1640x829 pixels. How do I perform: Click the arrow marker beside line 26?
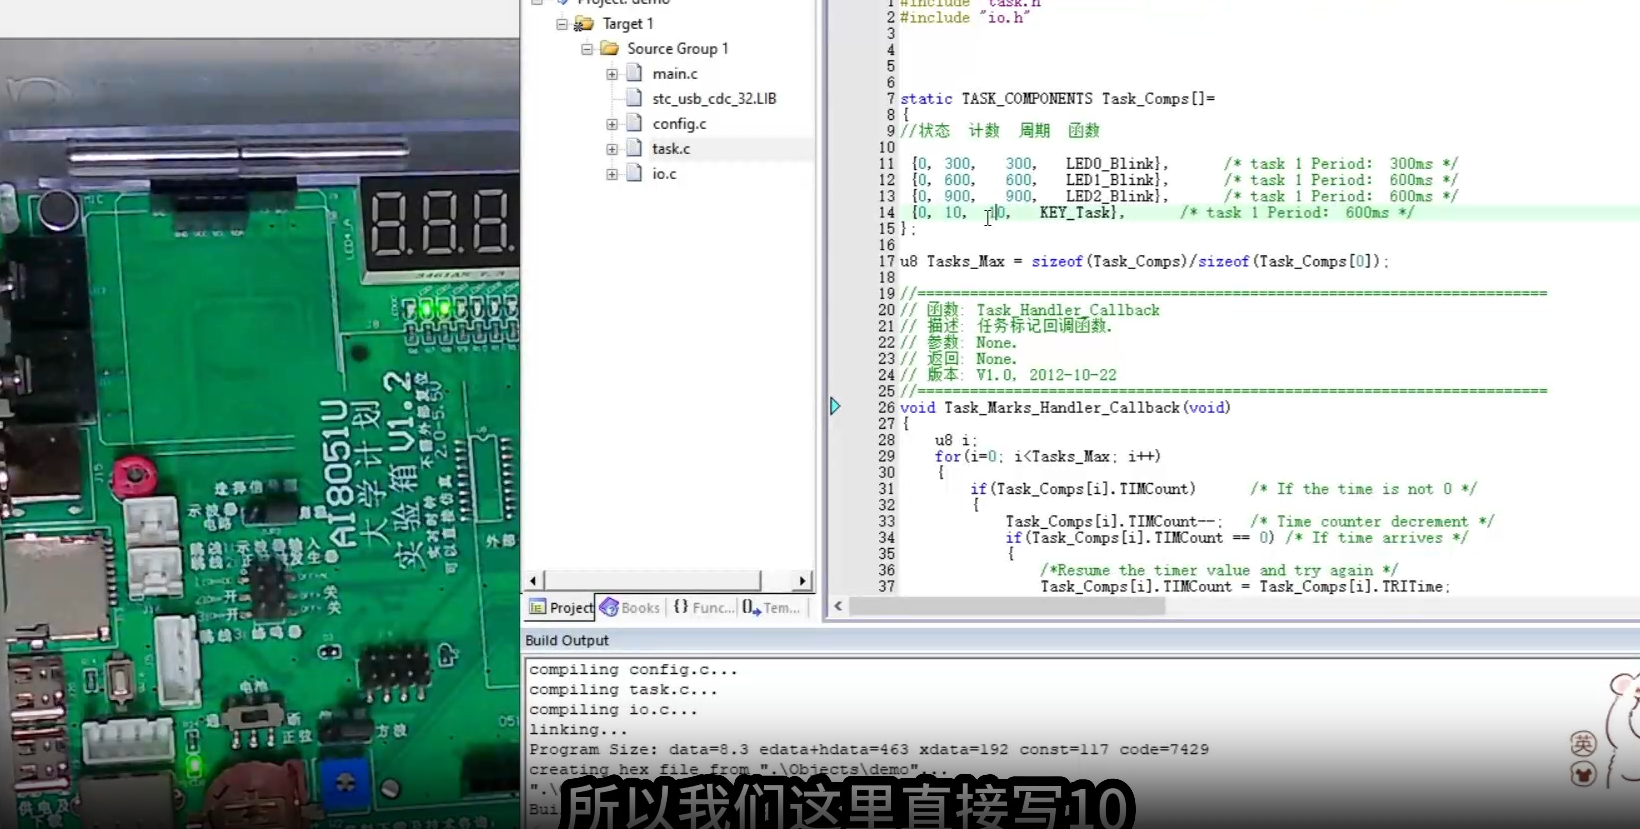tap(835, 406)
